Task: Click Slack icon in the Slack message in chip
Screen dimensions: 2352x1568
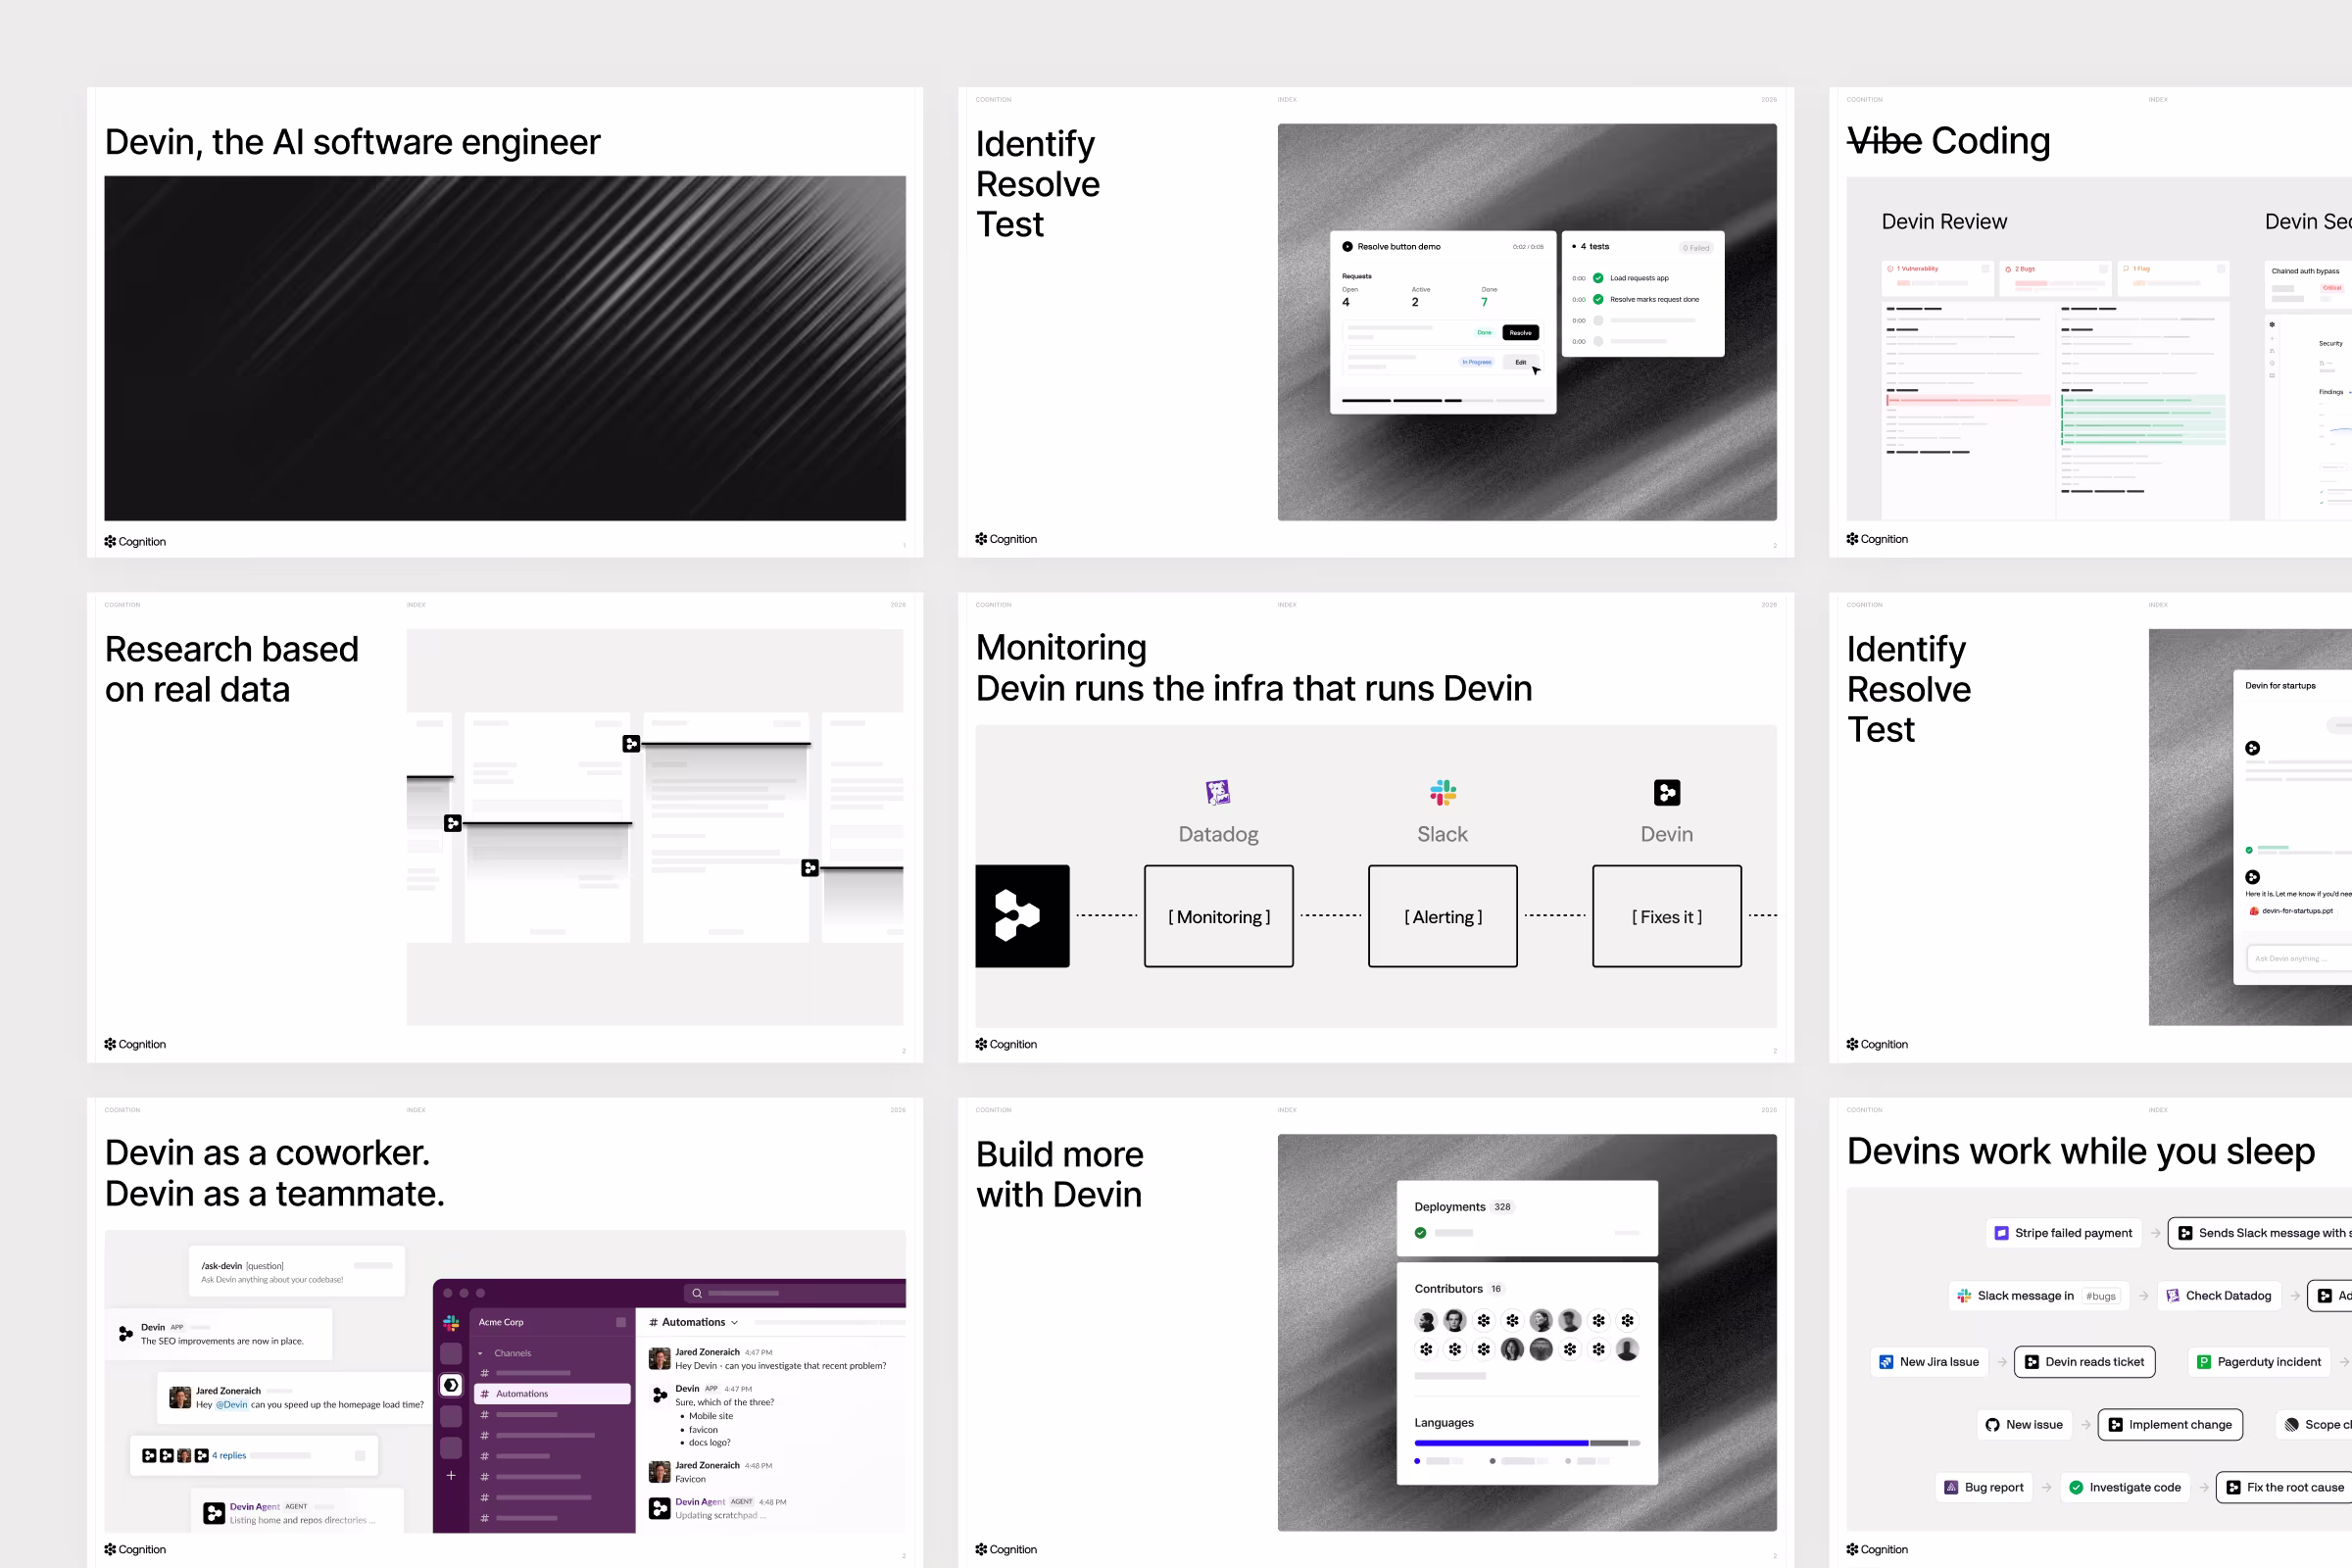Action: click(1964, 1295)
